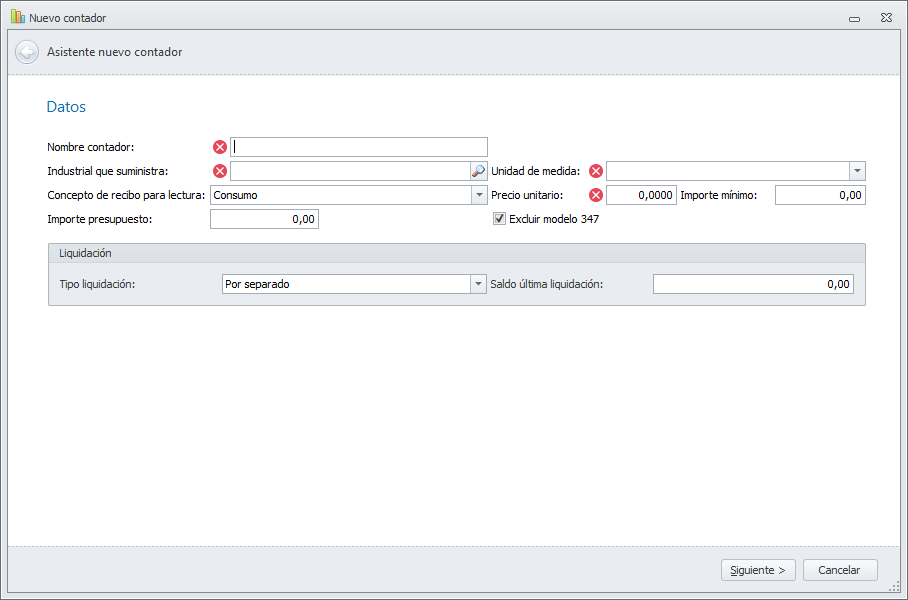
Task: Expand the Concepto de recibo para lectura dropdown
Action: (479, 195)
